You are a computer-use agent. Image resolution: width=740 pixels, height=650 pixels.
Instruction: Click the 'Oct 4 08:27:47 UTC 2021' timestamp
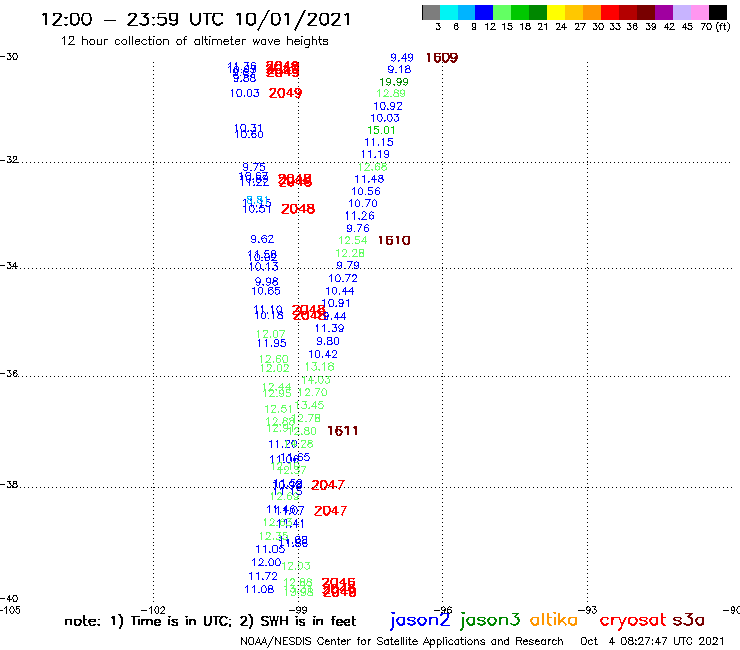pos(652,641)
